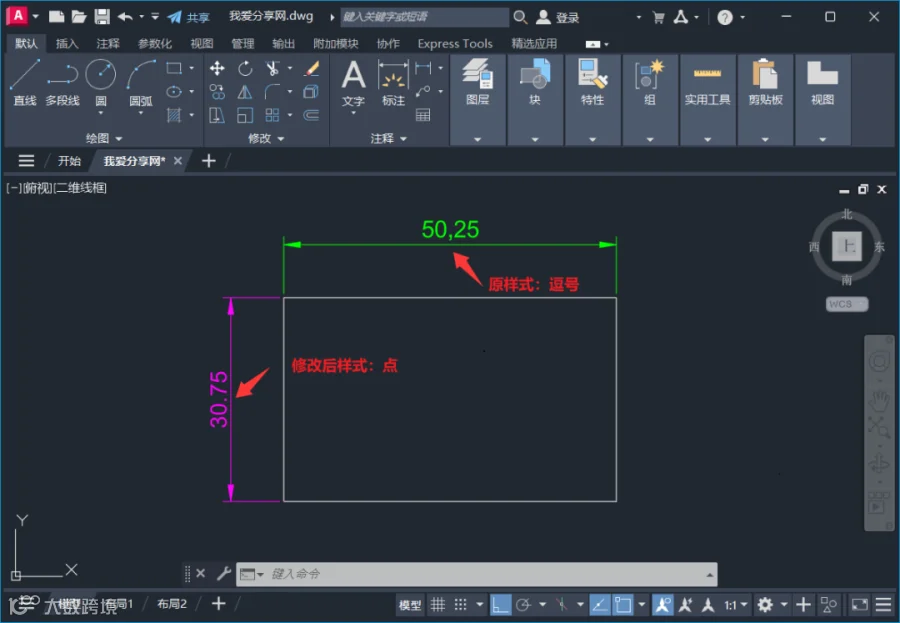The height and width of the screenshot is (623, 900).
Task: Open the Block (块) panel
Action: point(535,83)
